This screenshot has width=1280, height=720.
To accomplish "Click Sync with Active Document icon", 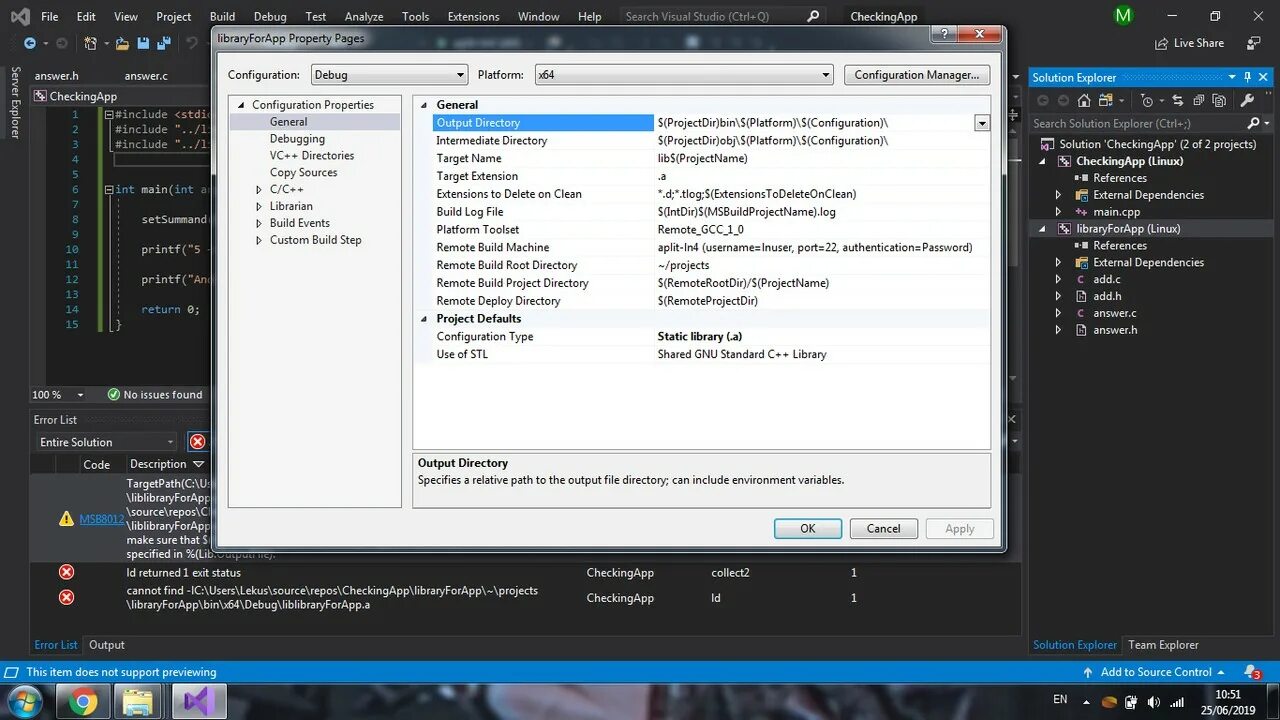I will [1177, 100].
